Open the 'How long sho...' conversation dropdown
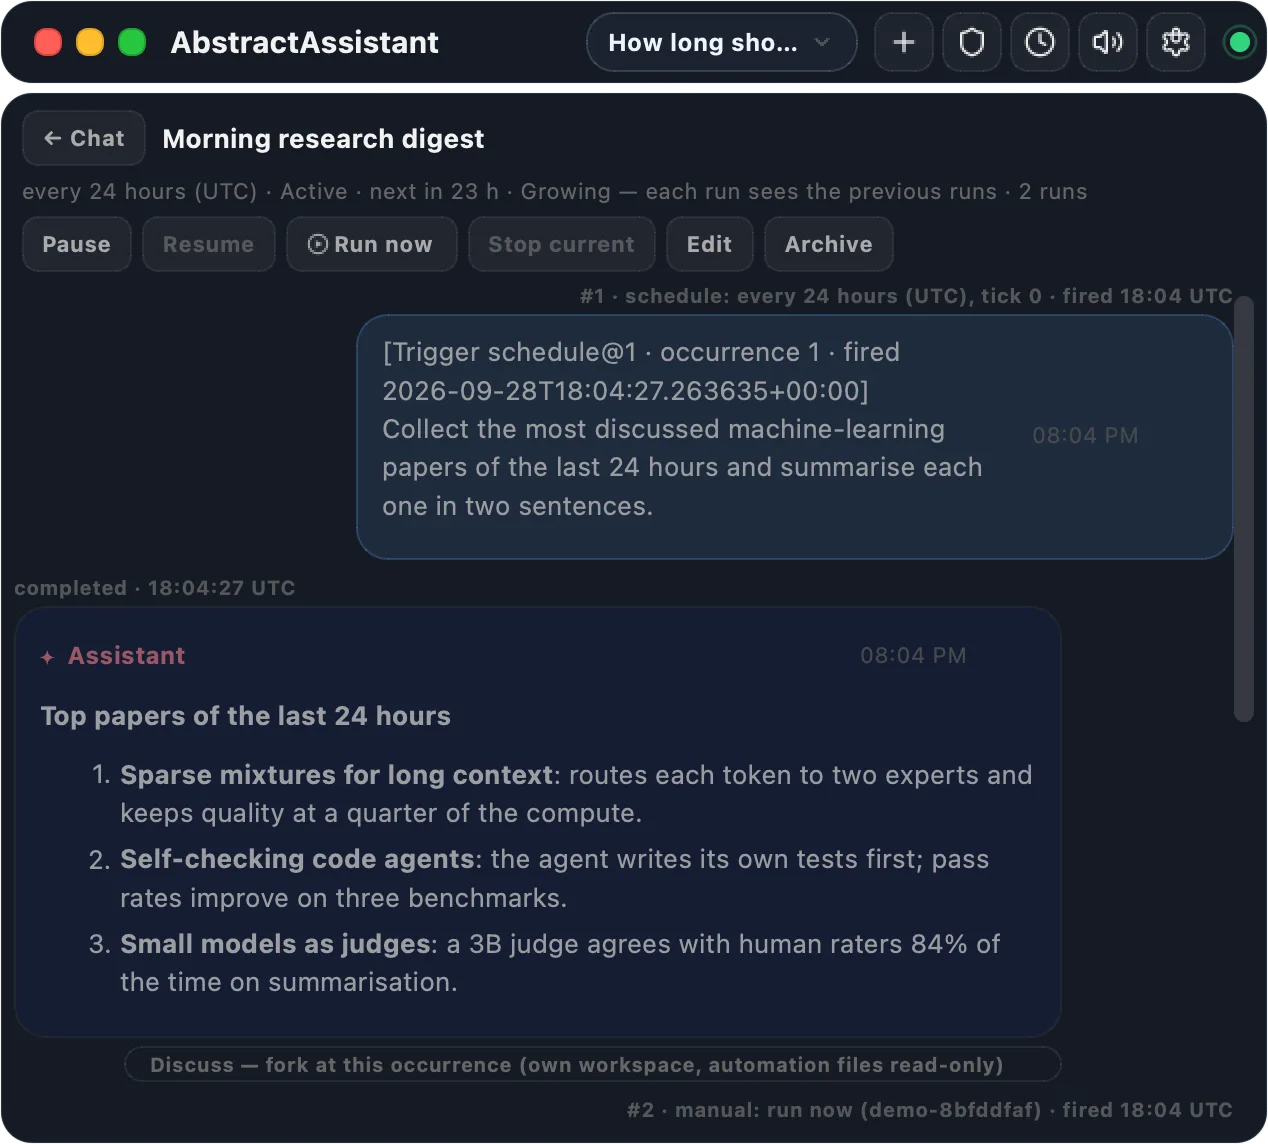The image size is (1268, 1144). [721, 42]
